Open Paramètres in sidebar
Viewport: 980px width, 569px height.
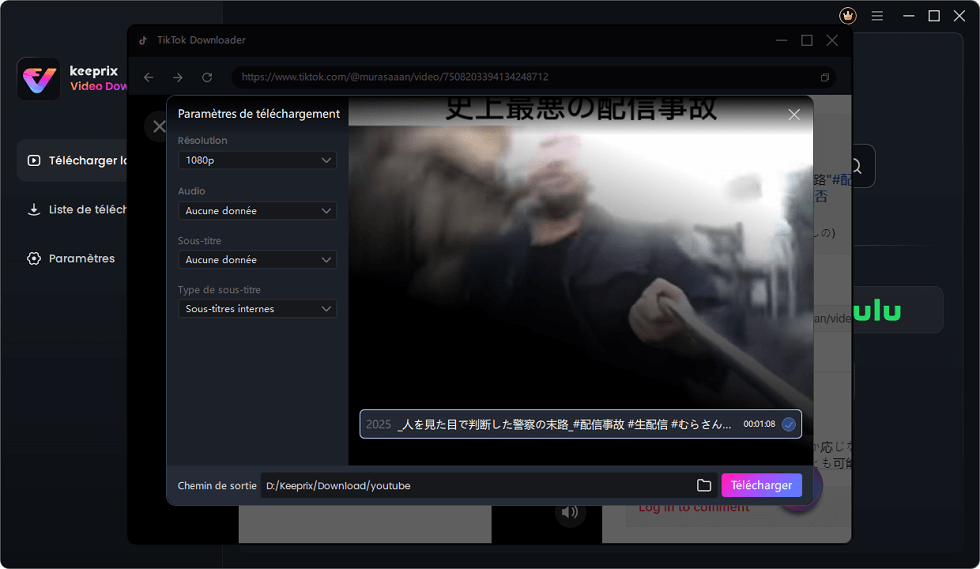click(71, 258)
